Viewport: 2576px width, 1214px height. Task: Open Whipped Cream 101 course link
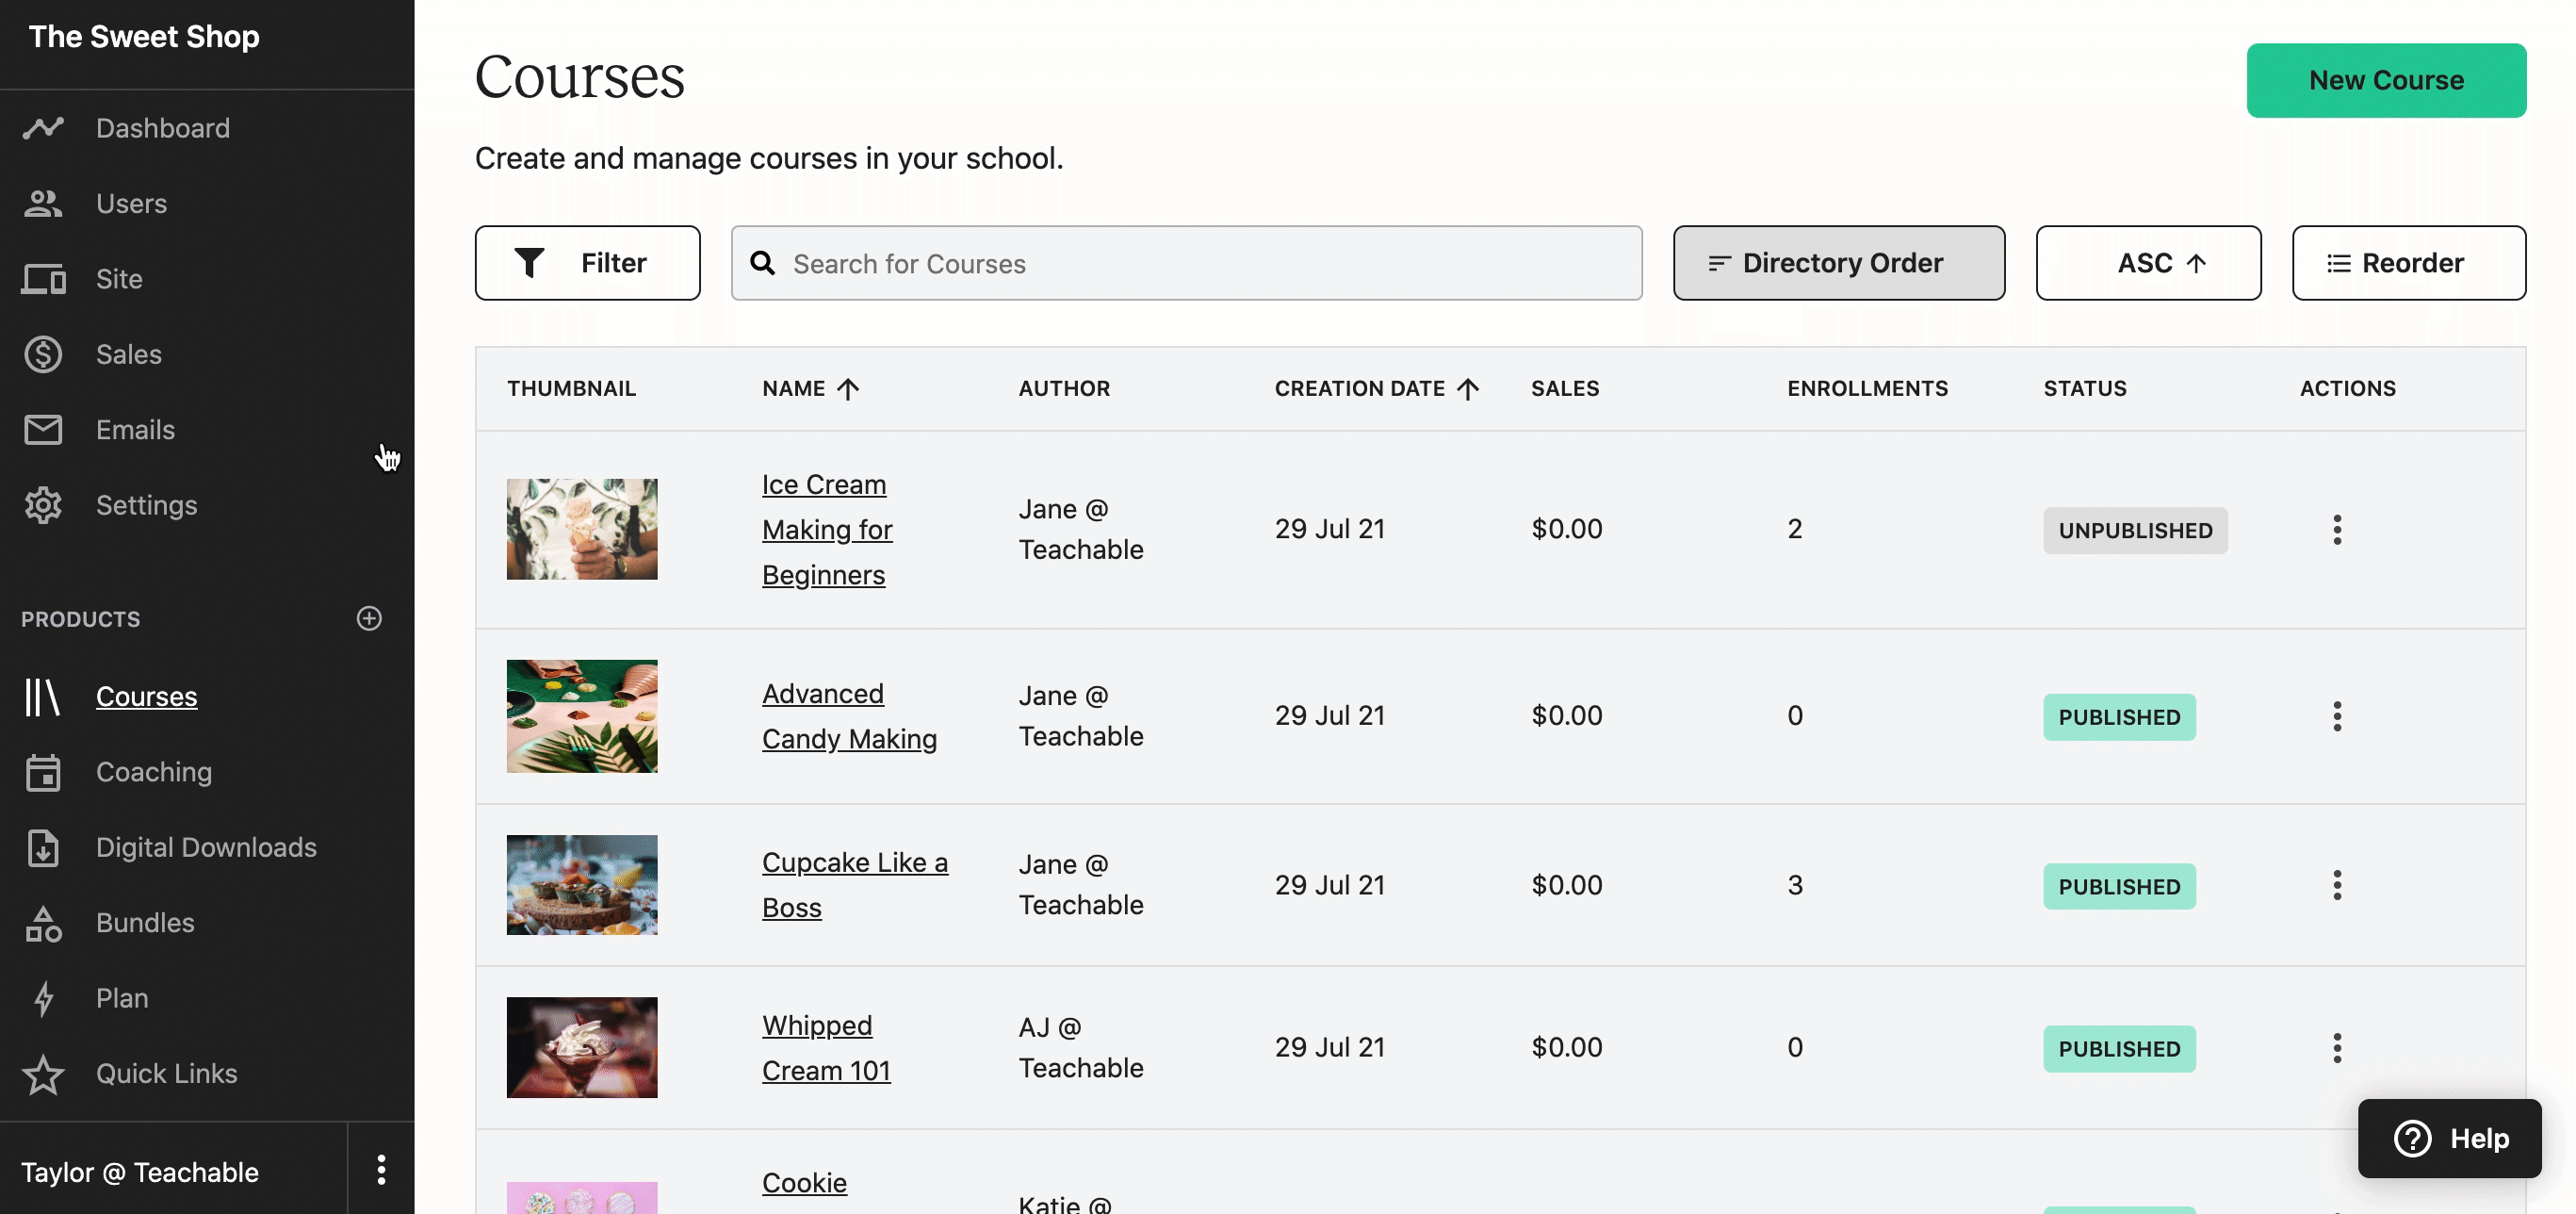point(826,1048)
